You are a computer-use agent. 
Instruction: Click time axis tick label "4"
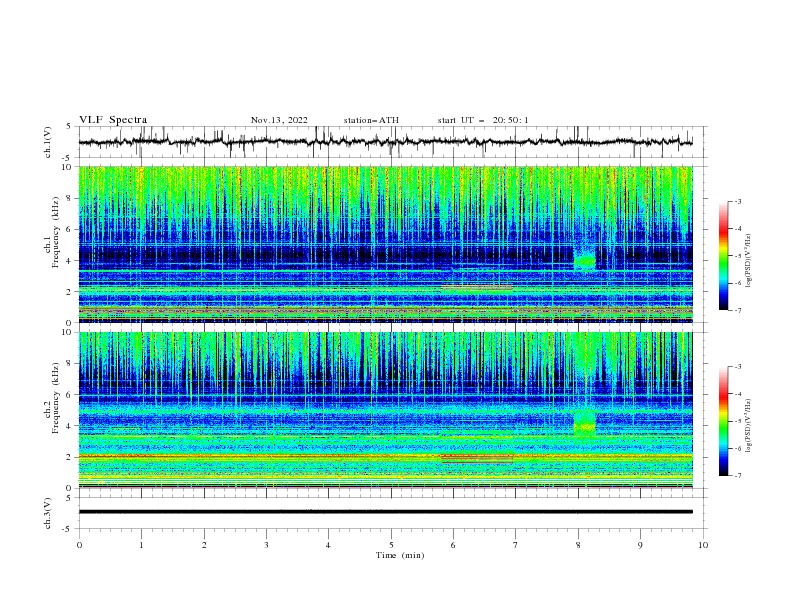point(328,545)
